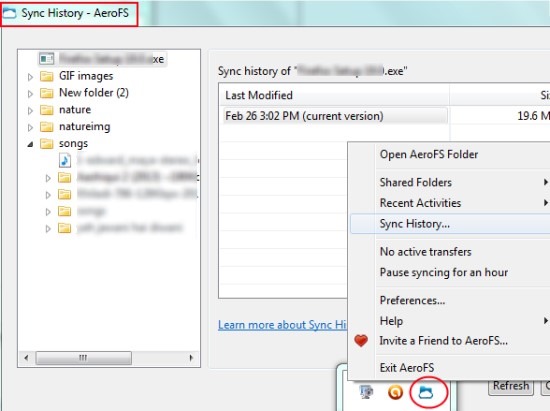550x411 pixels.
Task: Collapse the songs folder
Action: (31, 144)
